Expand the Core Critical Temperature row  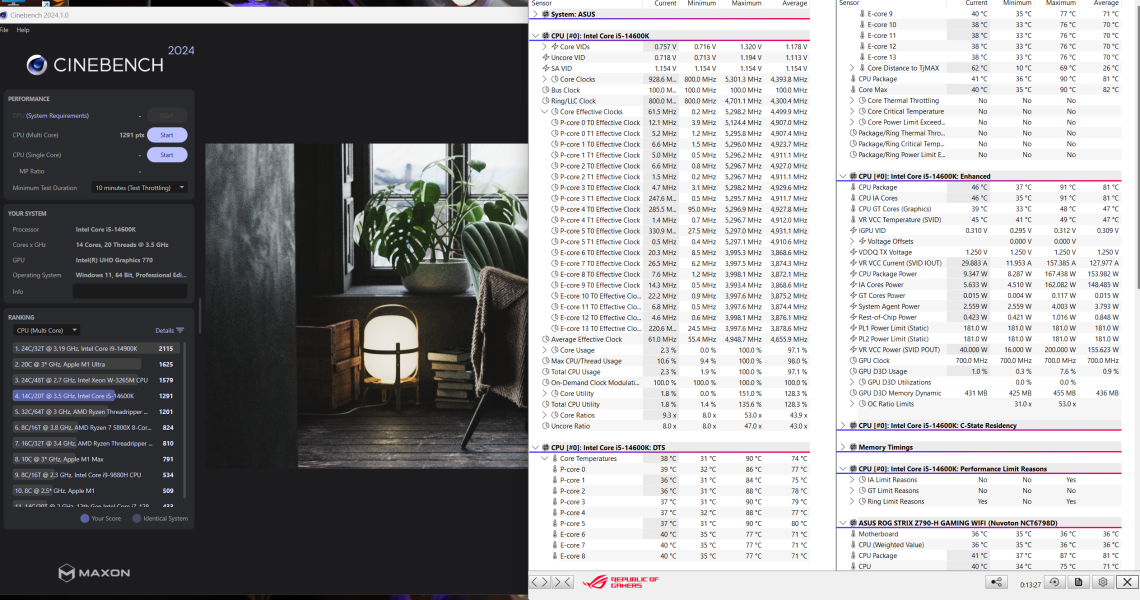(852, 111)
